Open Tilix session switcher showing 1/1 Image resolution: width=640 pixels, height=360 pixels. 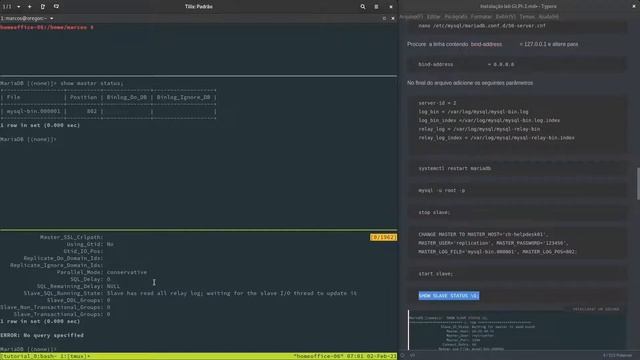[7, 7]
